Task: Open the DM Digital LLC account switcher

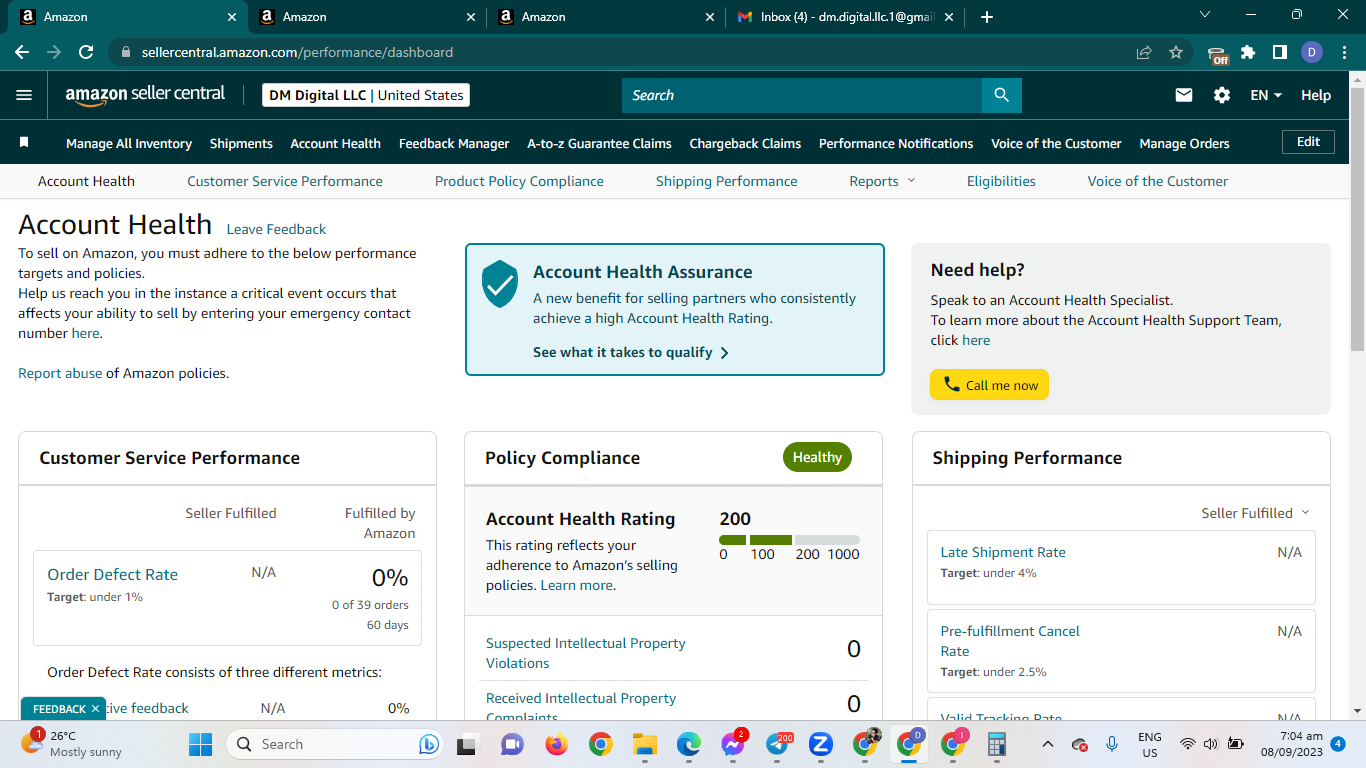Action: tap(366, 95)
